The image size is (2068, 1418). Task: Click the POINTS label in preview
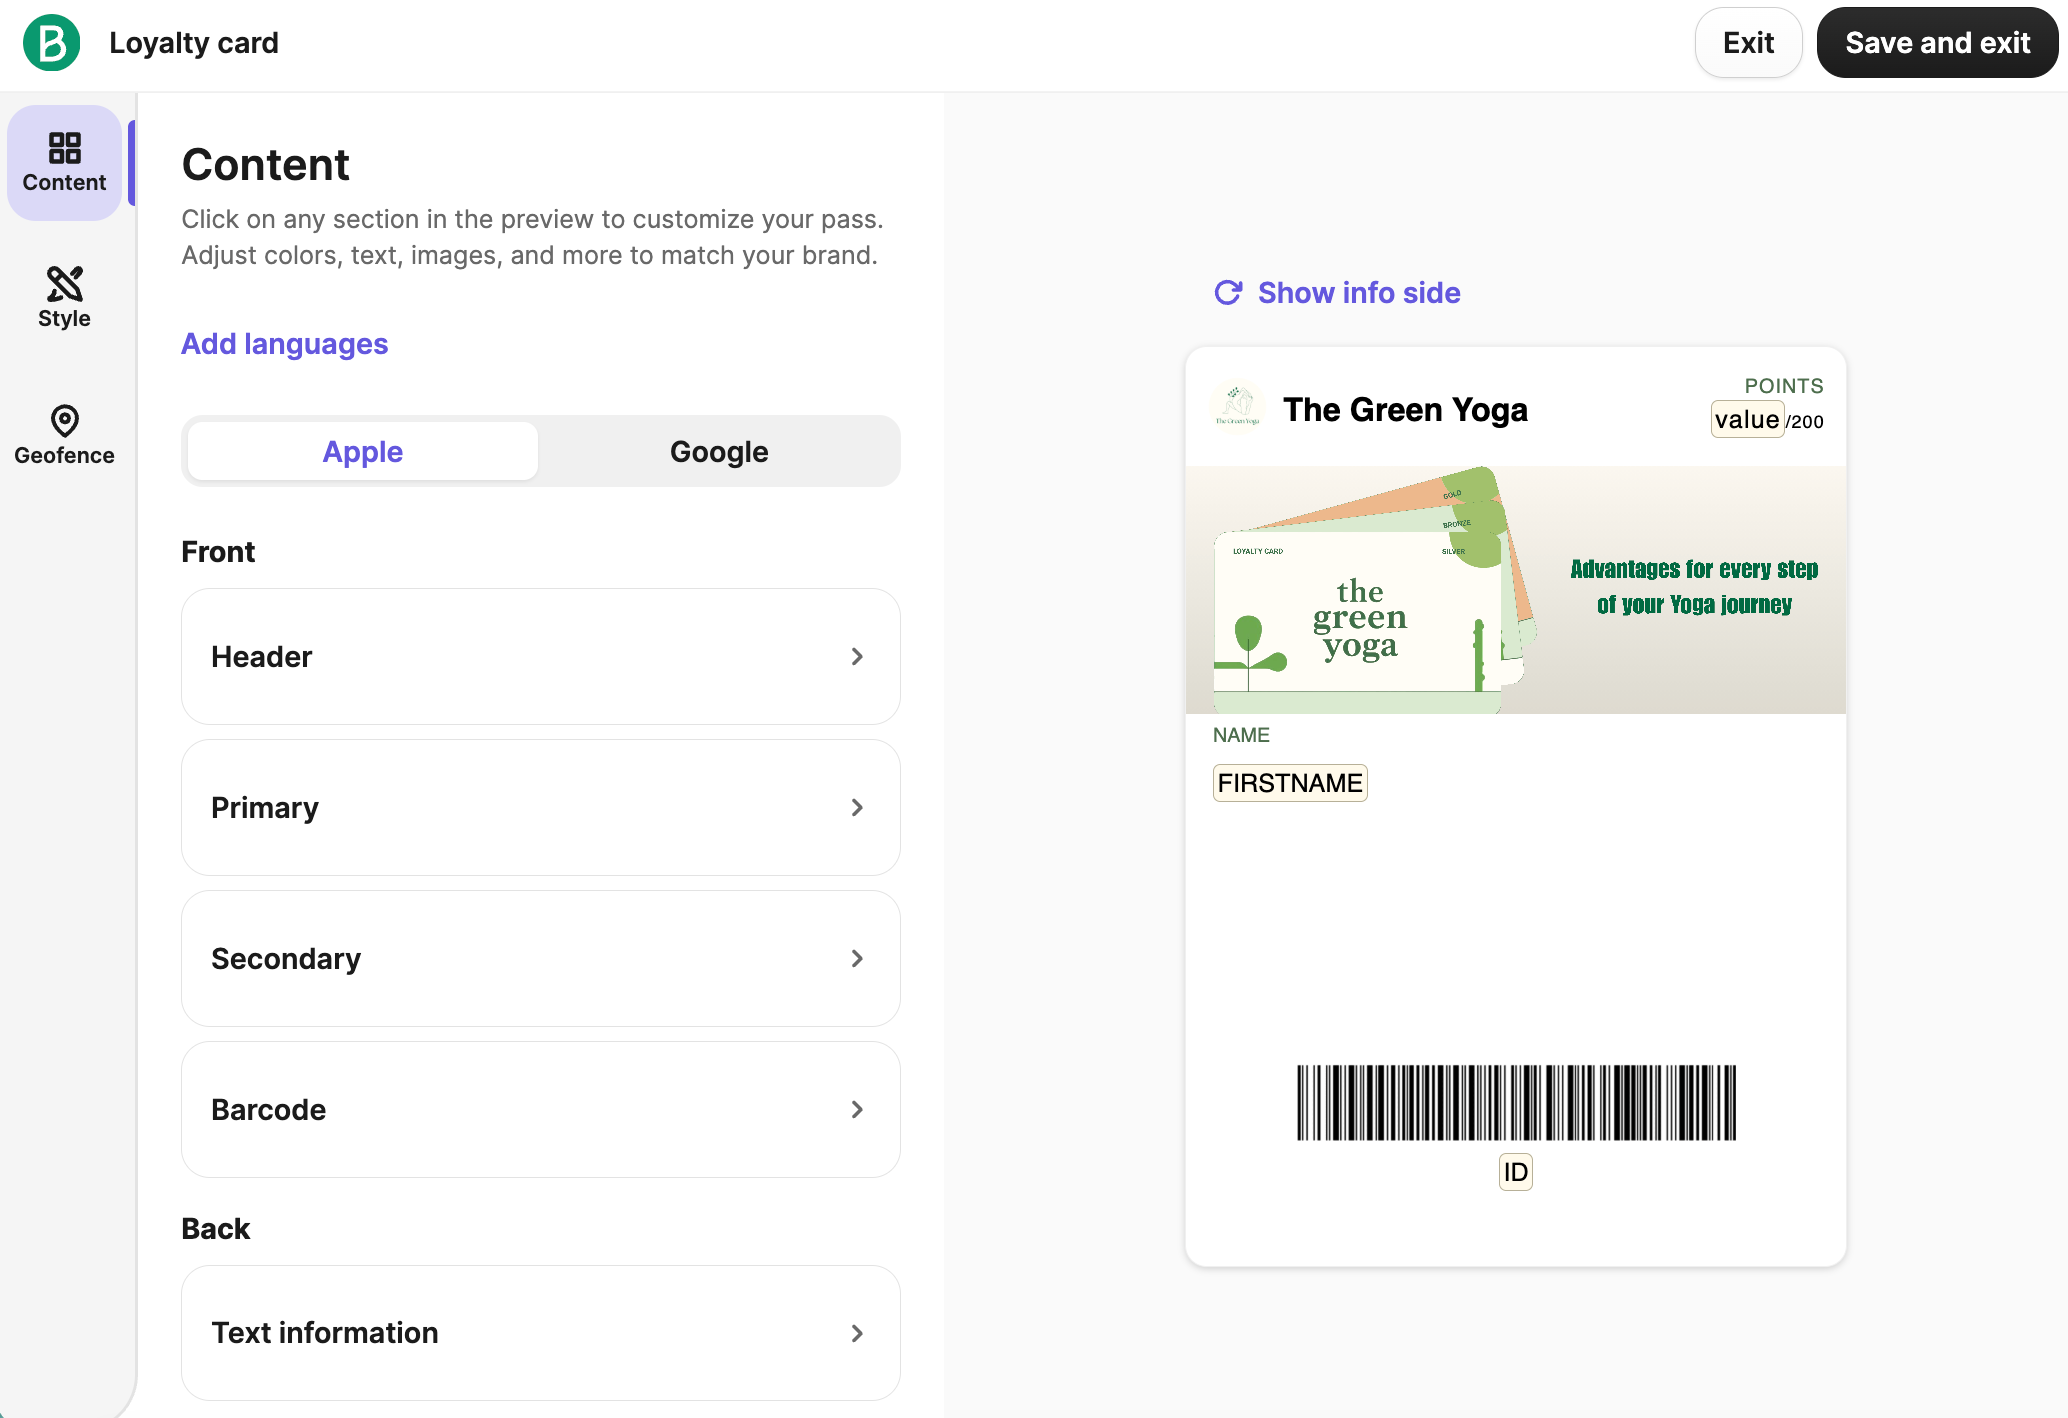point(1784,386)
